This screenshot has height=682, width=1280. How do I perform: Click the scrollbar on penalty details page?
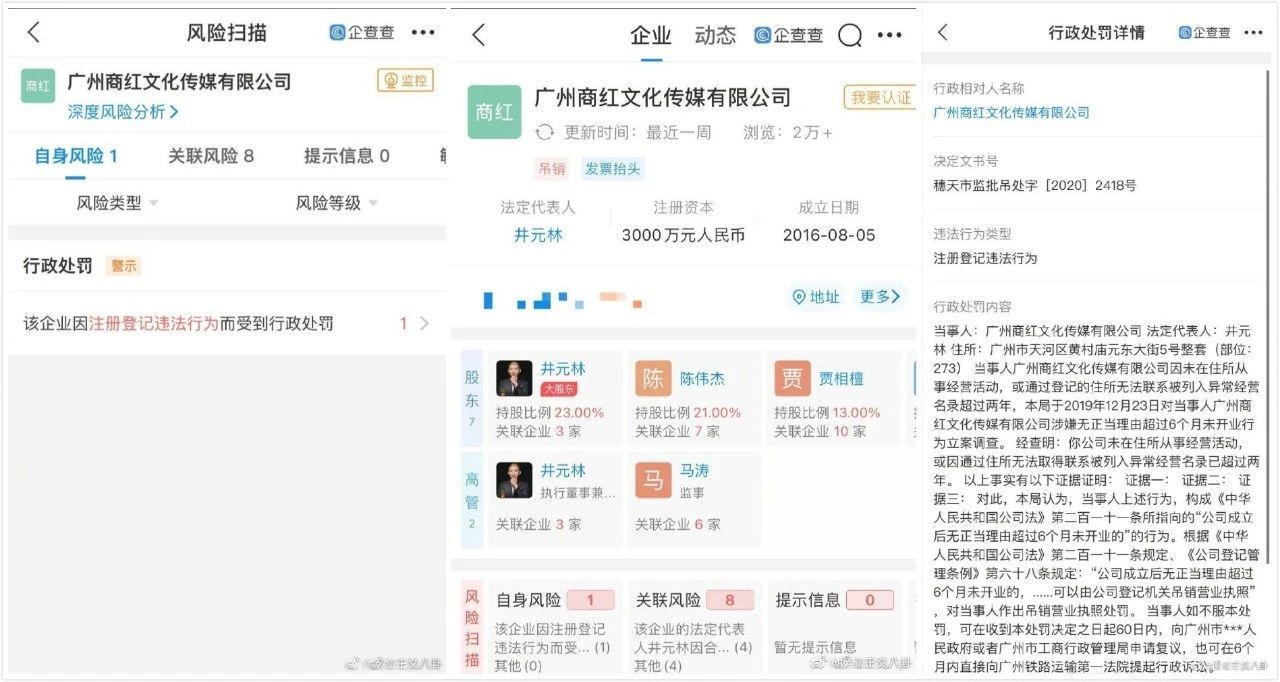click(1269, 315)
